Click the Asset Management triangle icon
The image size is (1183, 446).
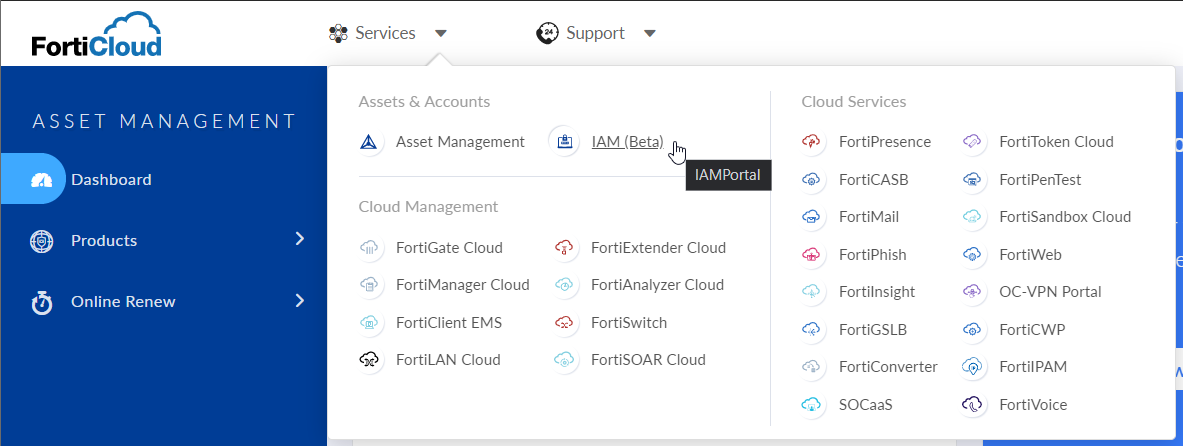(x=370, y=142)
